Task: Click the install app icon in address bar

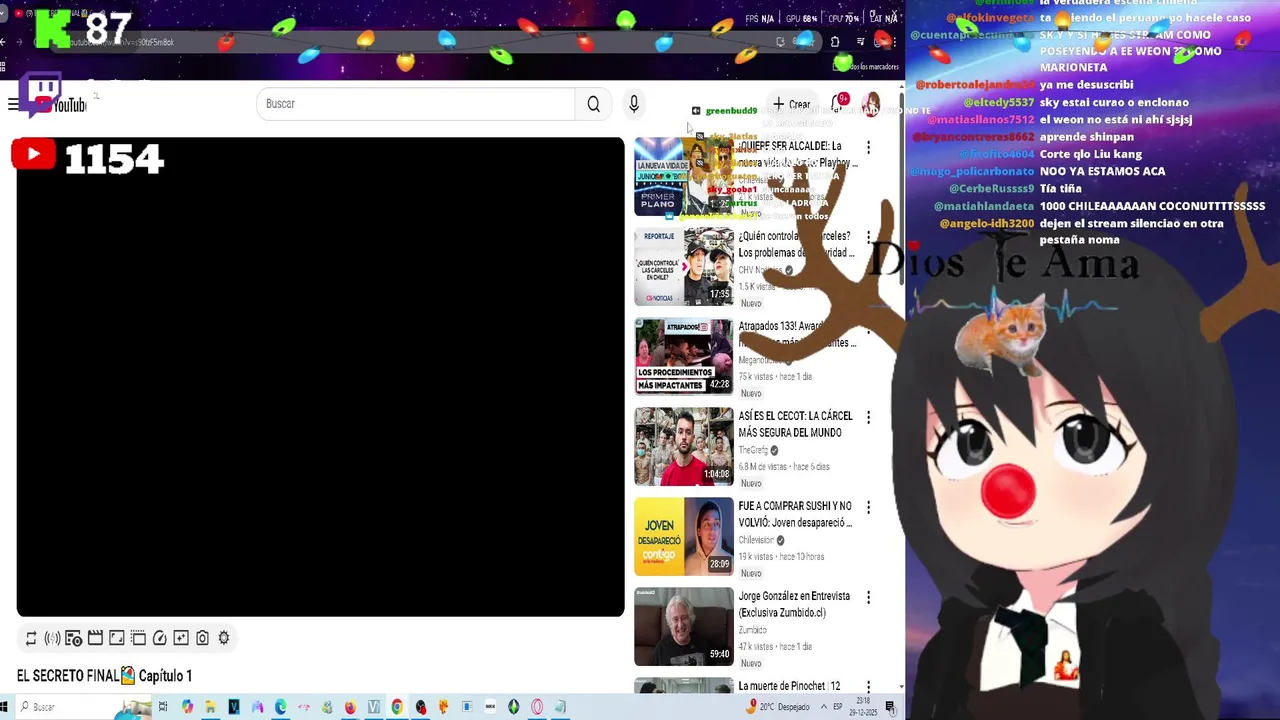Action: (x=780, y=42)
